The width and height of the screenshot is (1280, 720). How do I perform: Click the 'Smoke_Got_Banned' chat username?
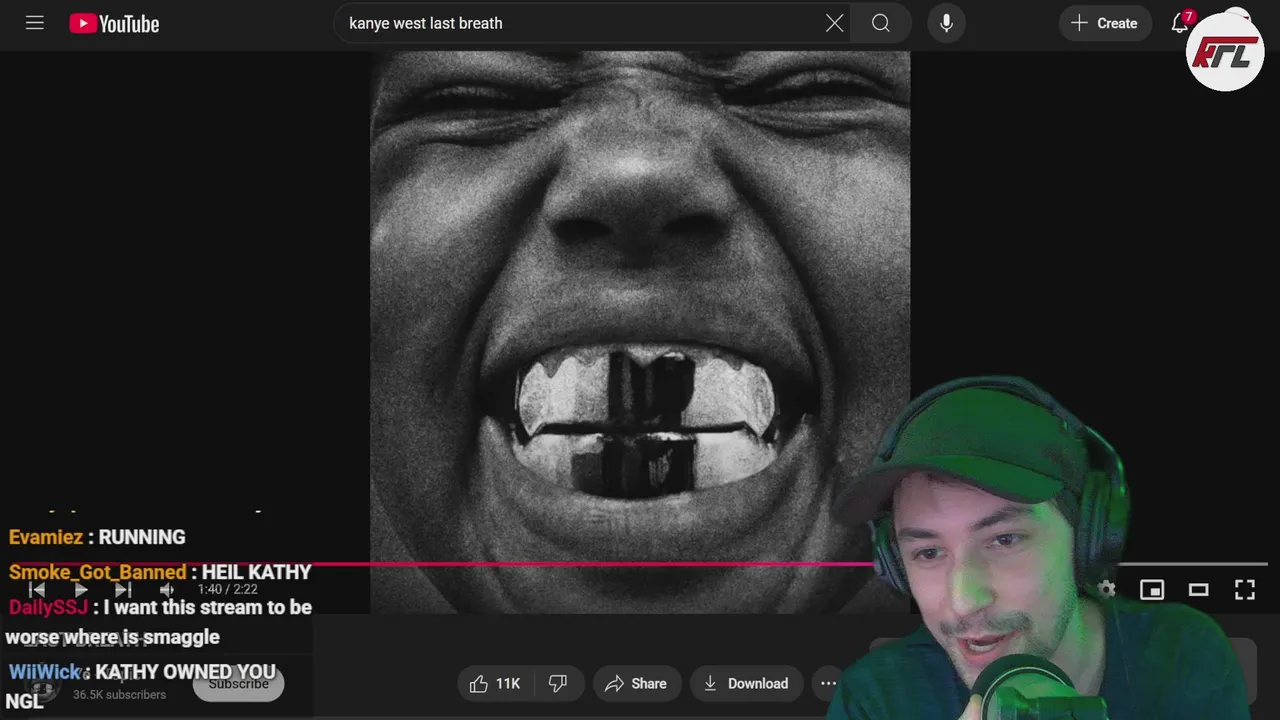tap(97, 572)
